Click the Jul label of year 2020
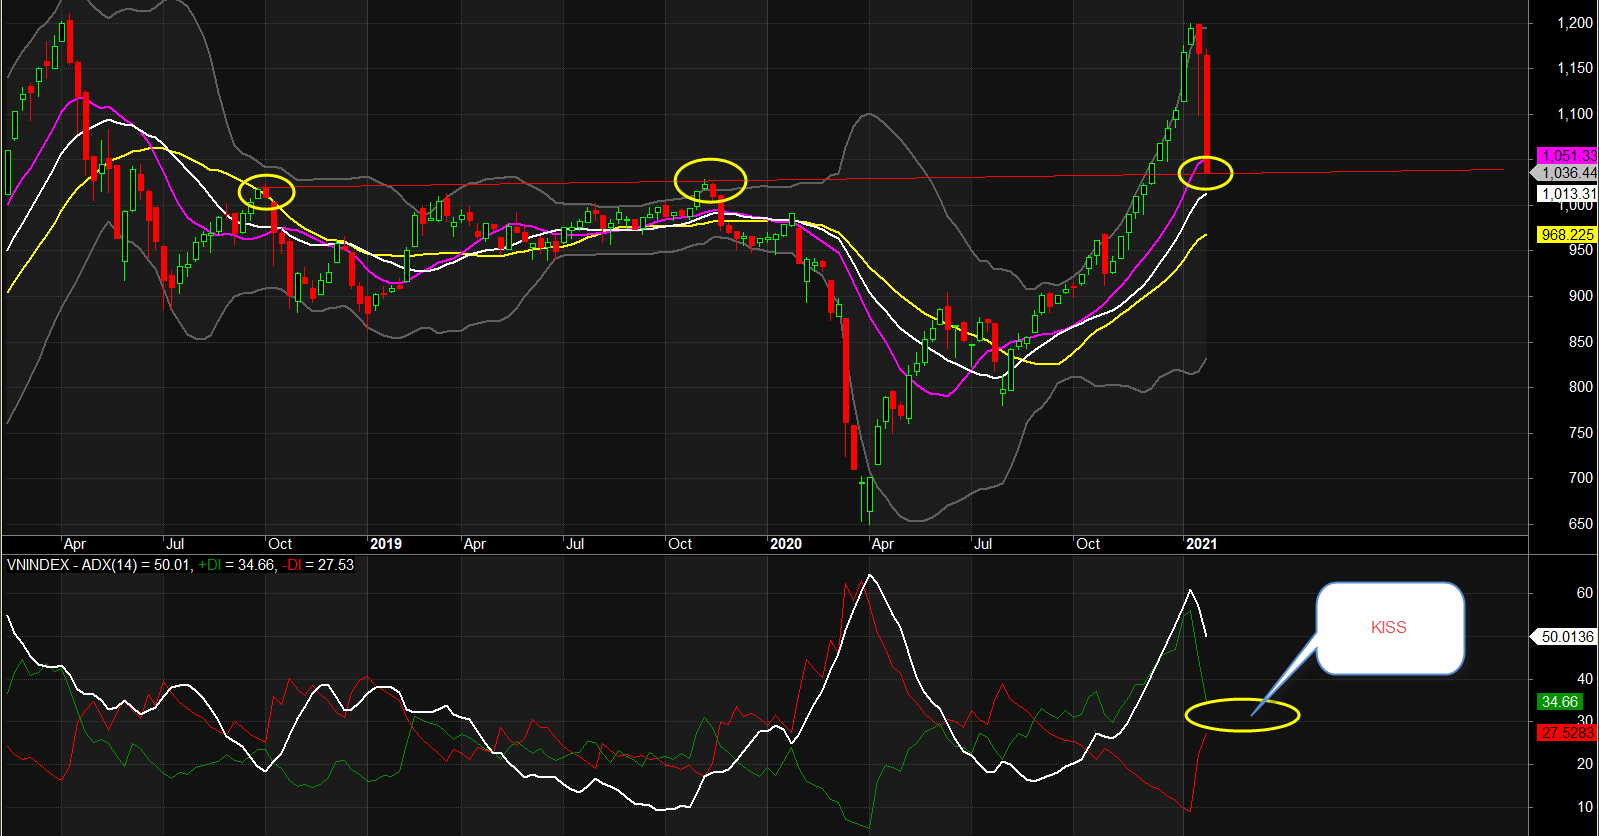Screen dimensions: 1599x836 [x=983, y=544]
